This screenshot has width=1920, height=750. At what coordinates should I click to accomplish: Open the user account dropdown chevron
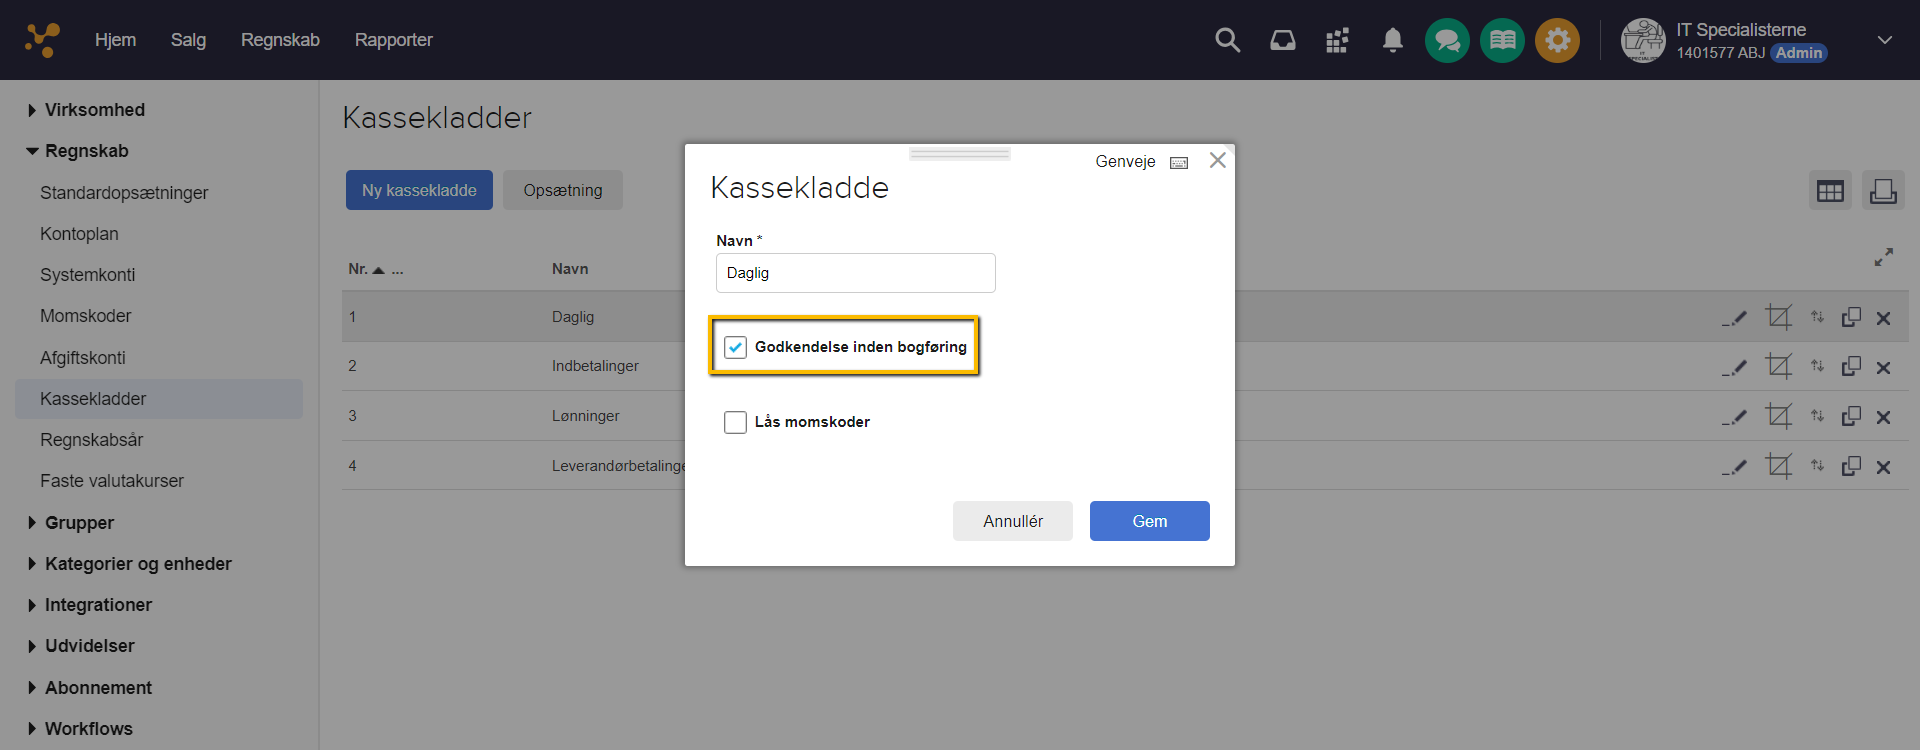[1884, 40]
